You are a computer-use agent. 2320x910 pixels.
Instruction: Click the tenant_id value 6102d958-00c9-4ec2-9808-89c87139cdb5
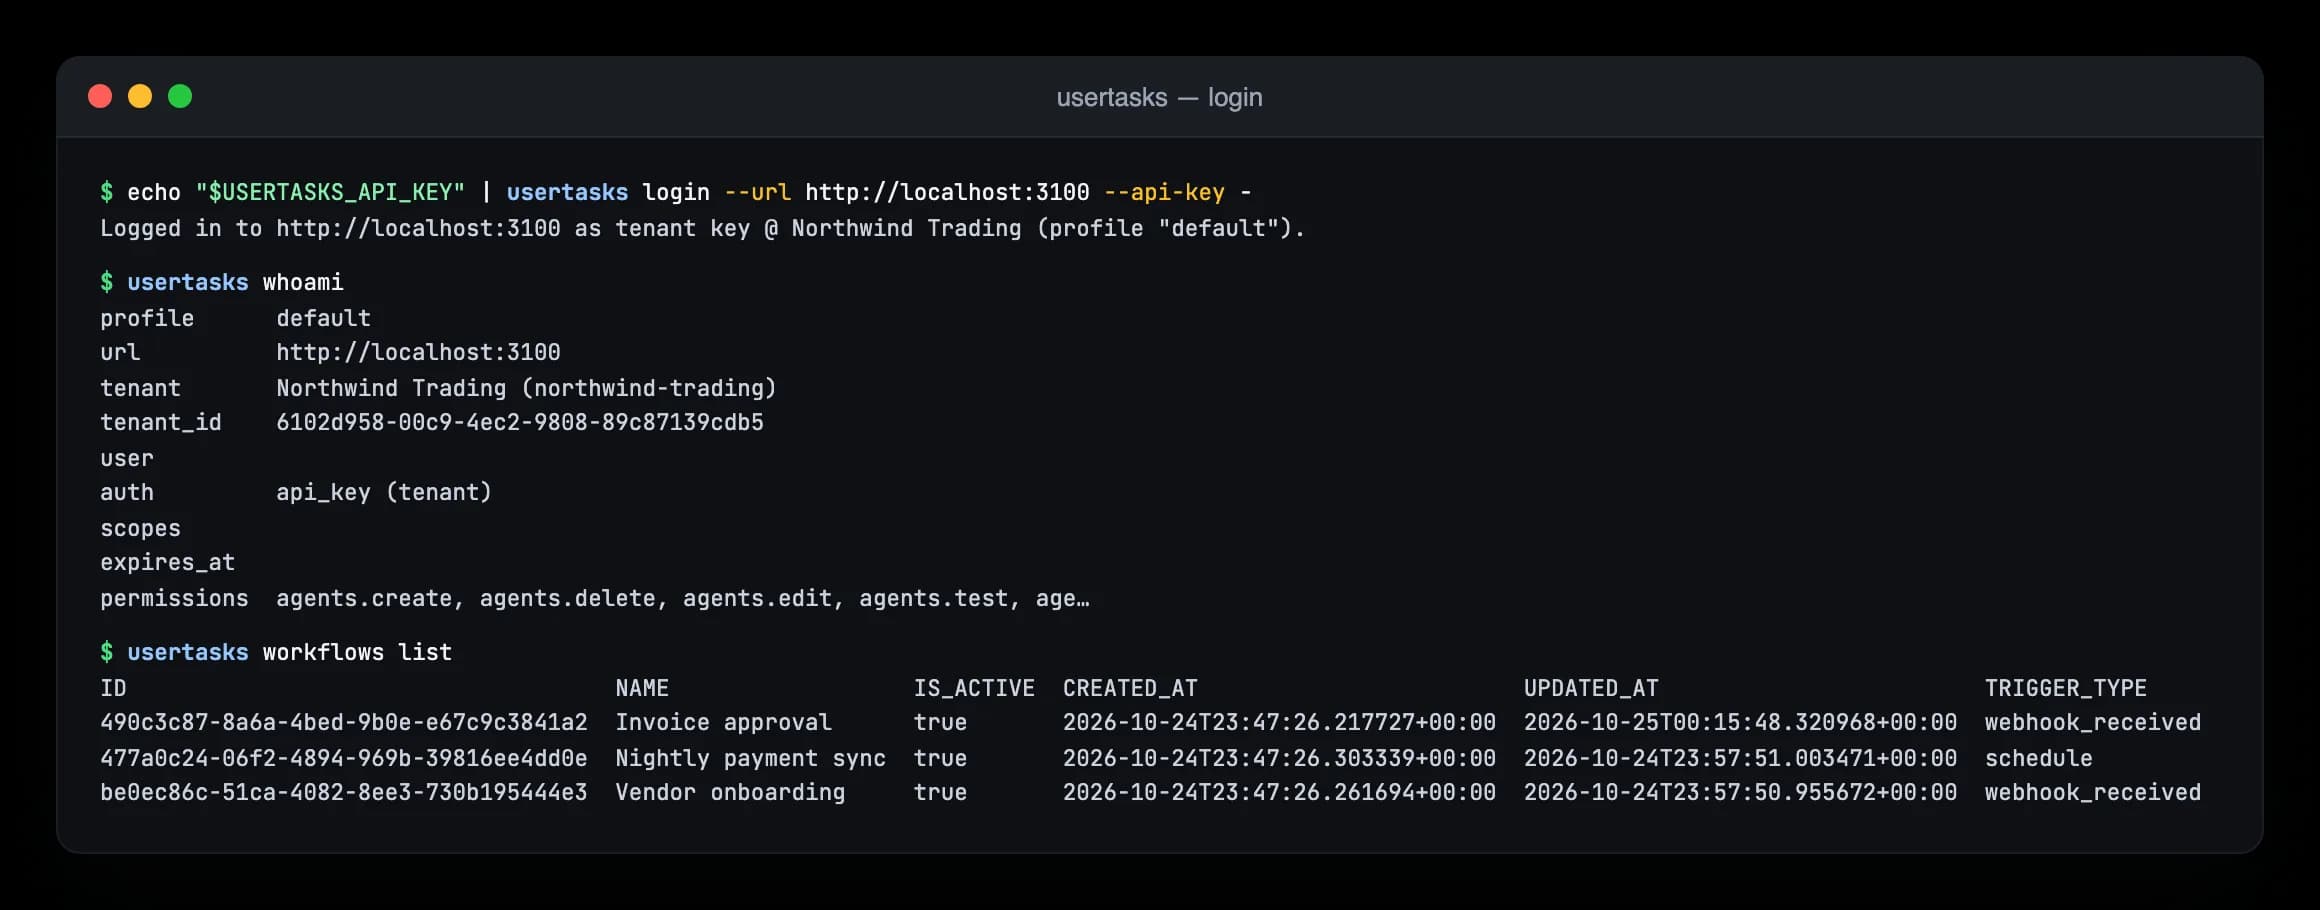520,422
